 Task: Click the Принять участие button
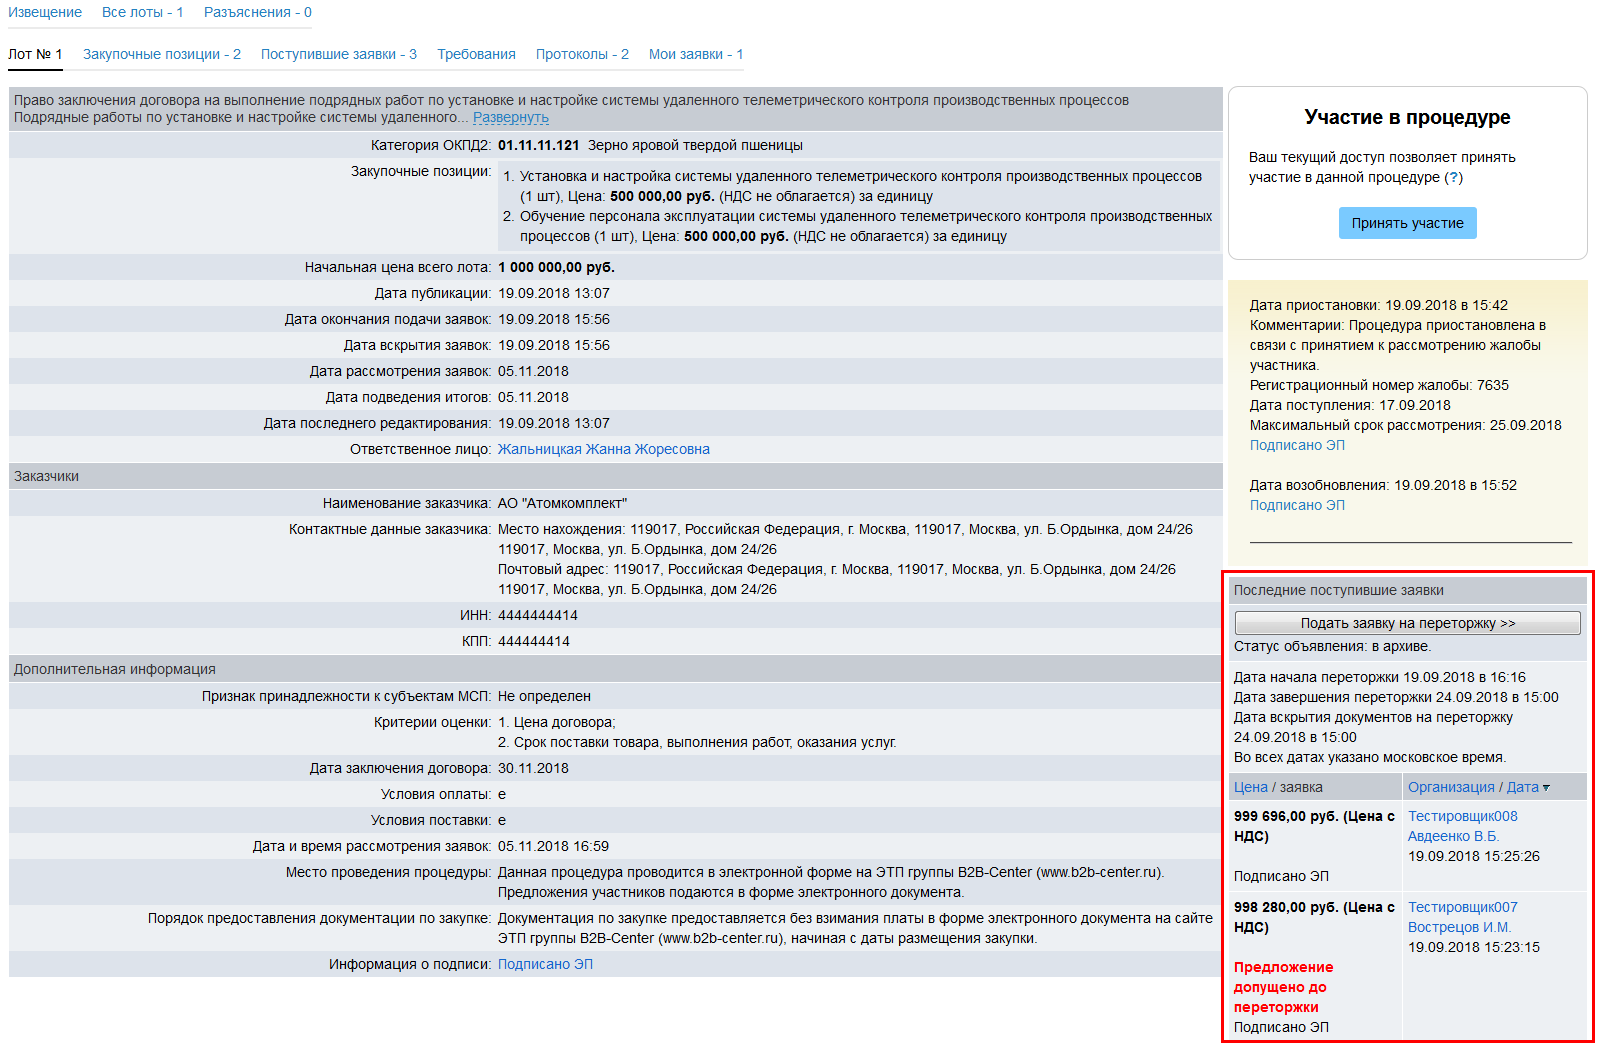pos(1407,223)
